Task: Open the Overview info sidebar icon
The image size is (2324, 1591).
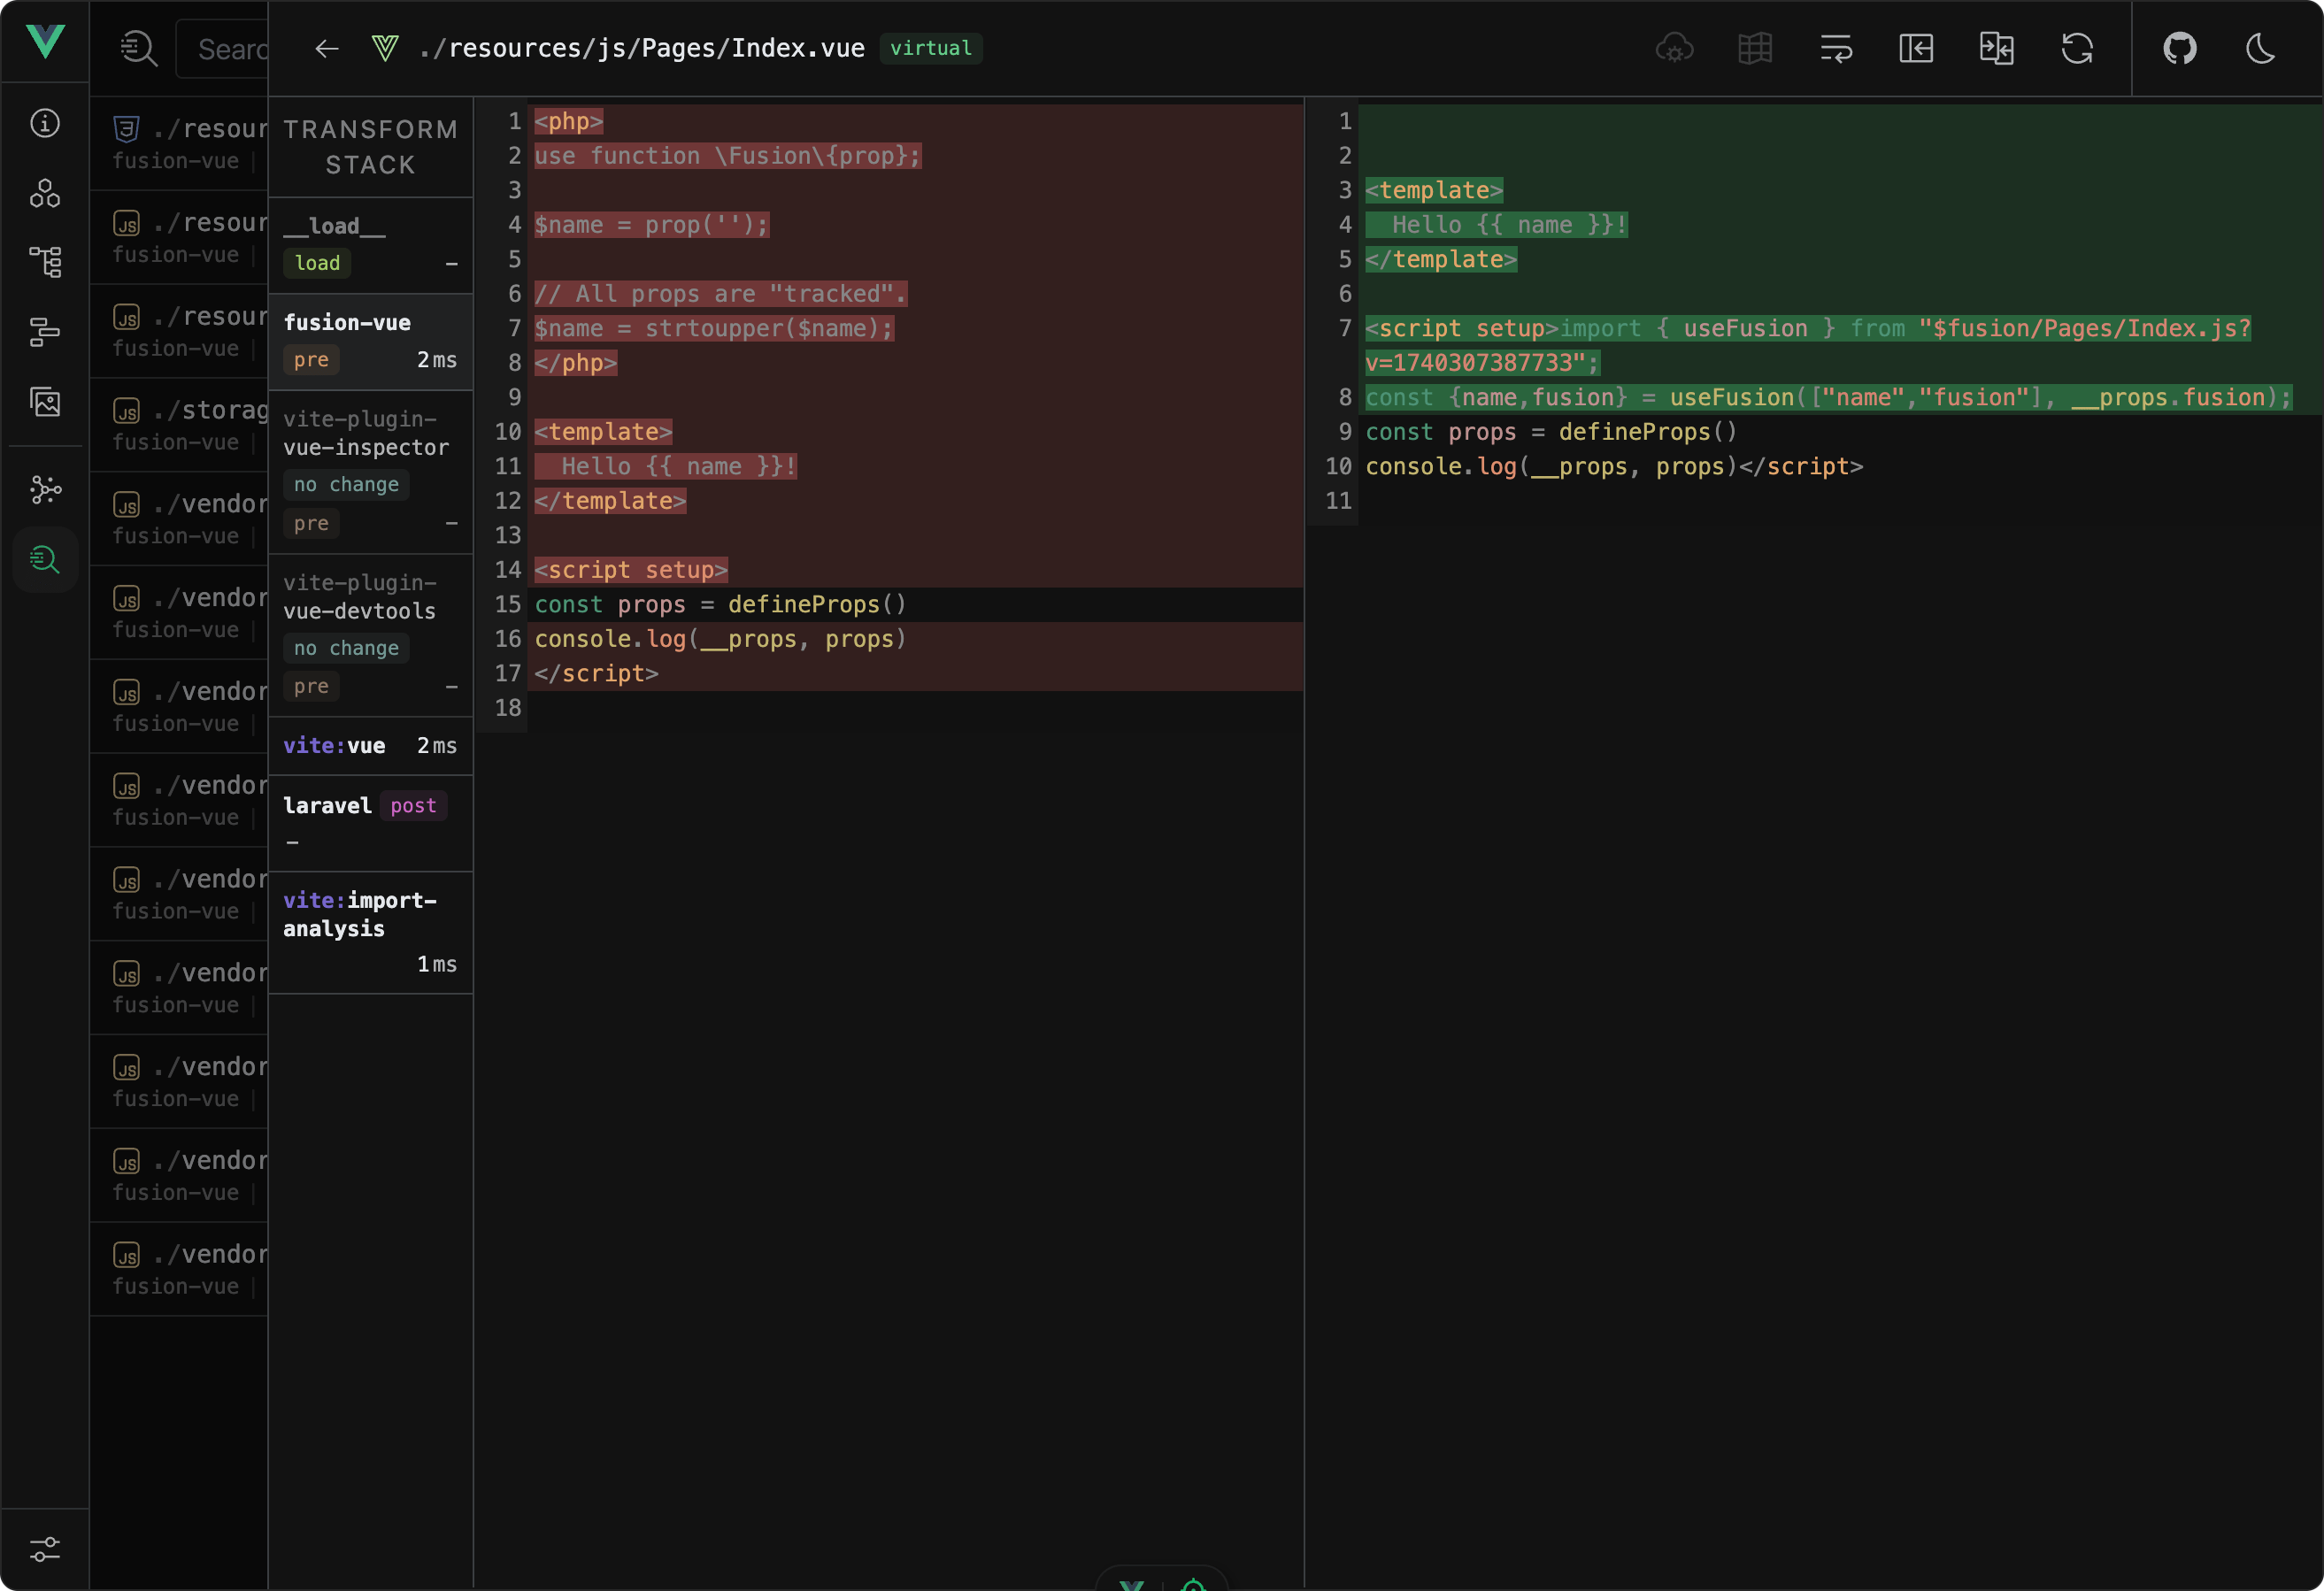Action: click(45, 123)
